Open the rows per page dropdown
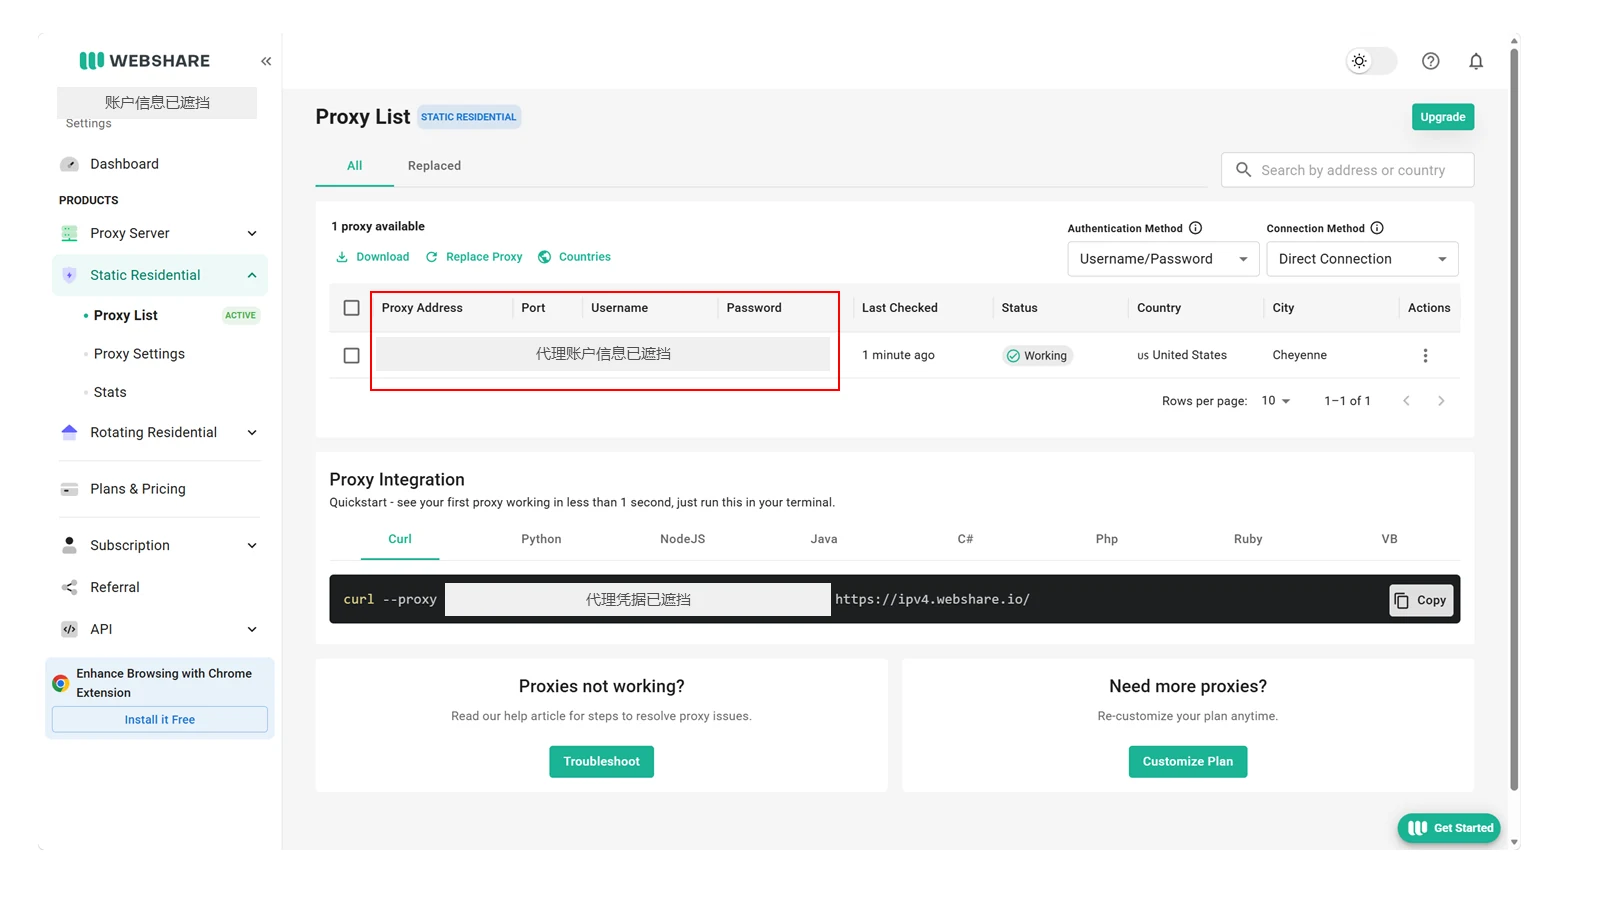The width and height of the screenshot is (1600, 900). (x=1275, y=401)
